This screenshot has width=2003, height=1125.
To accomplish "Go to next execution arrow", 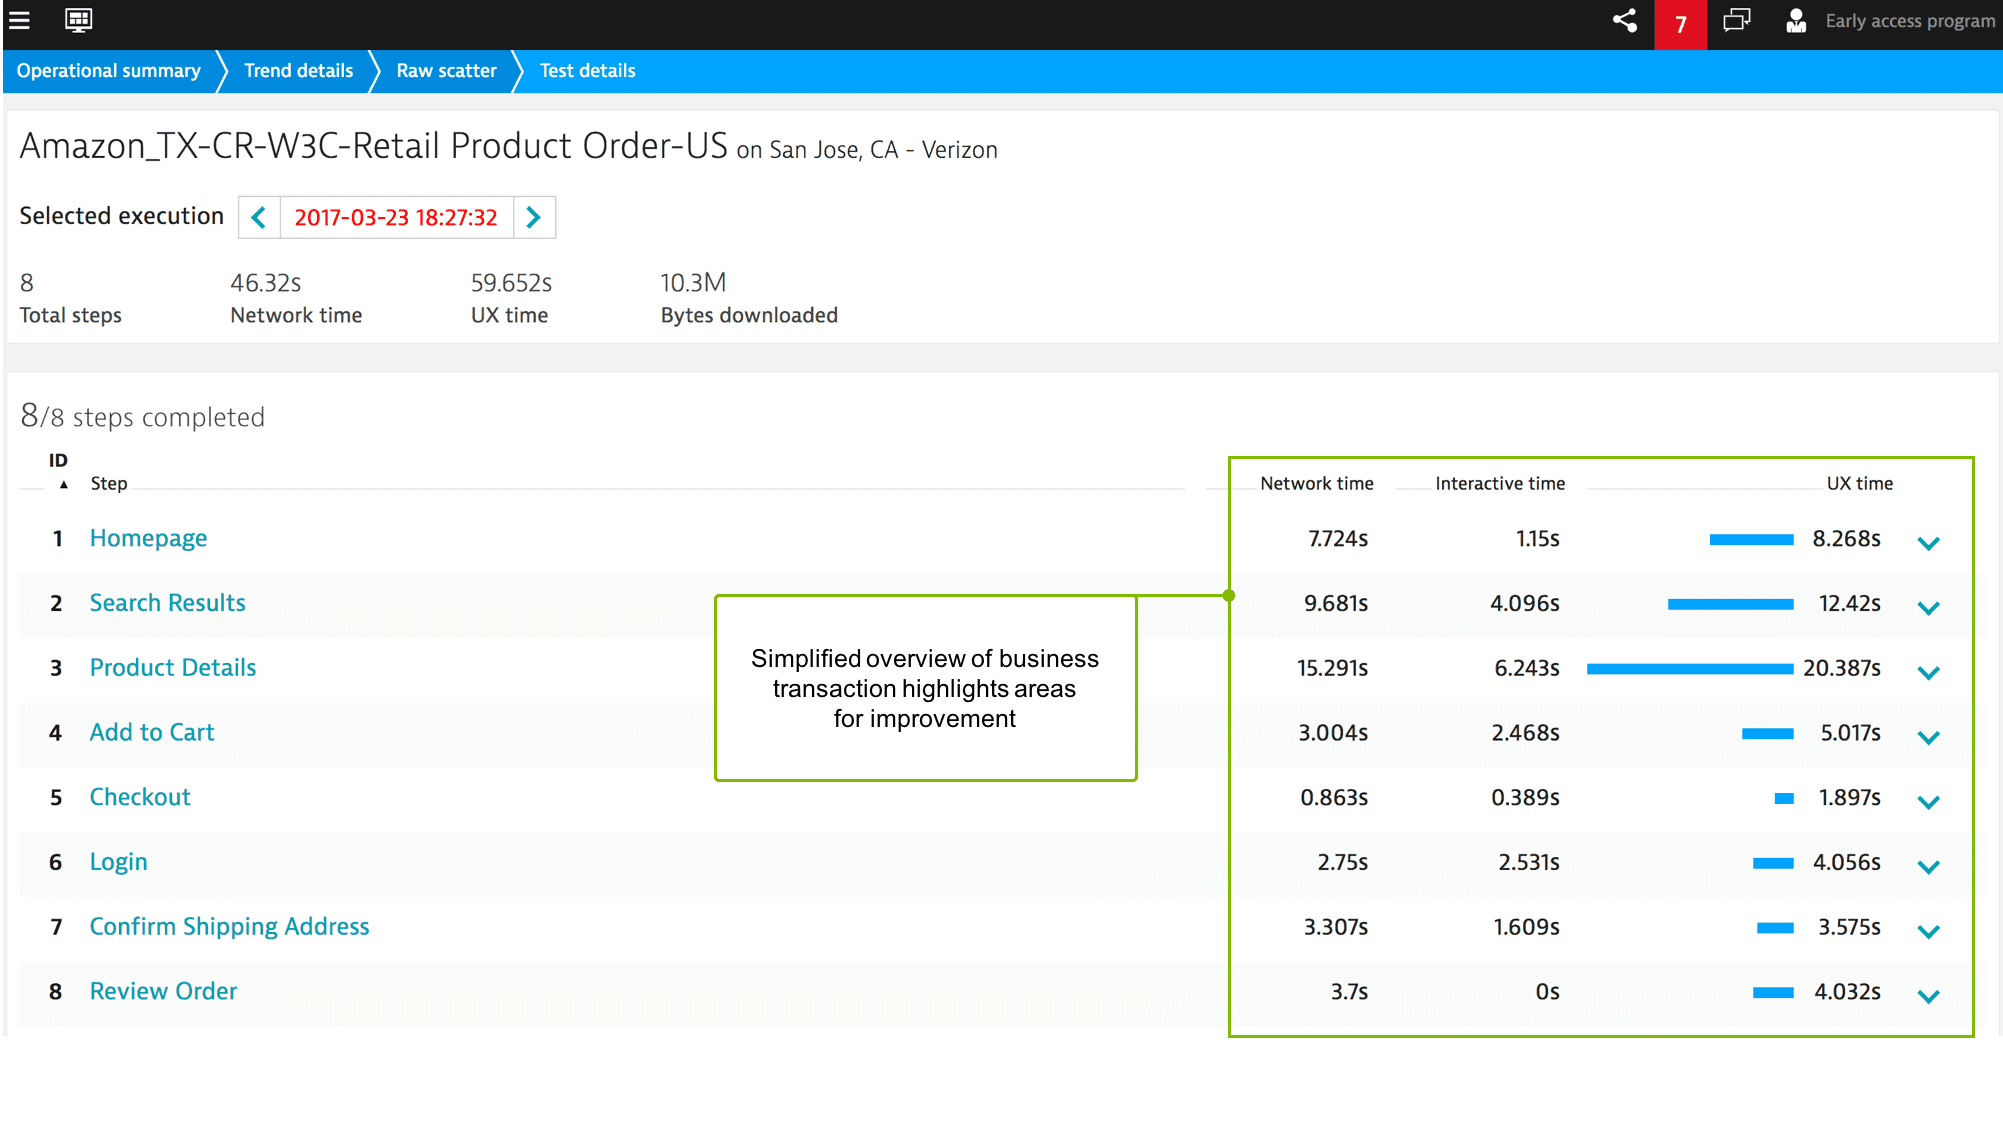I will [534, 217].
